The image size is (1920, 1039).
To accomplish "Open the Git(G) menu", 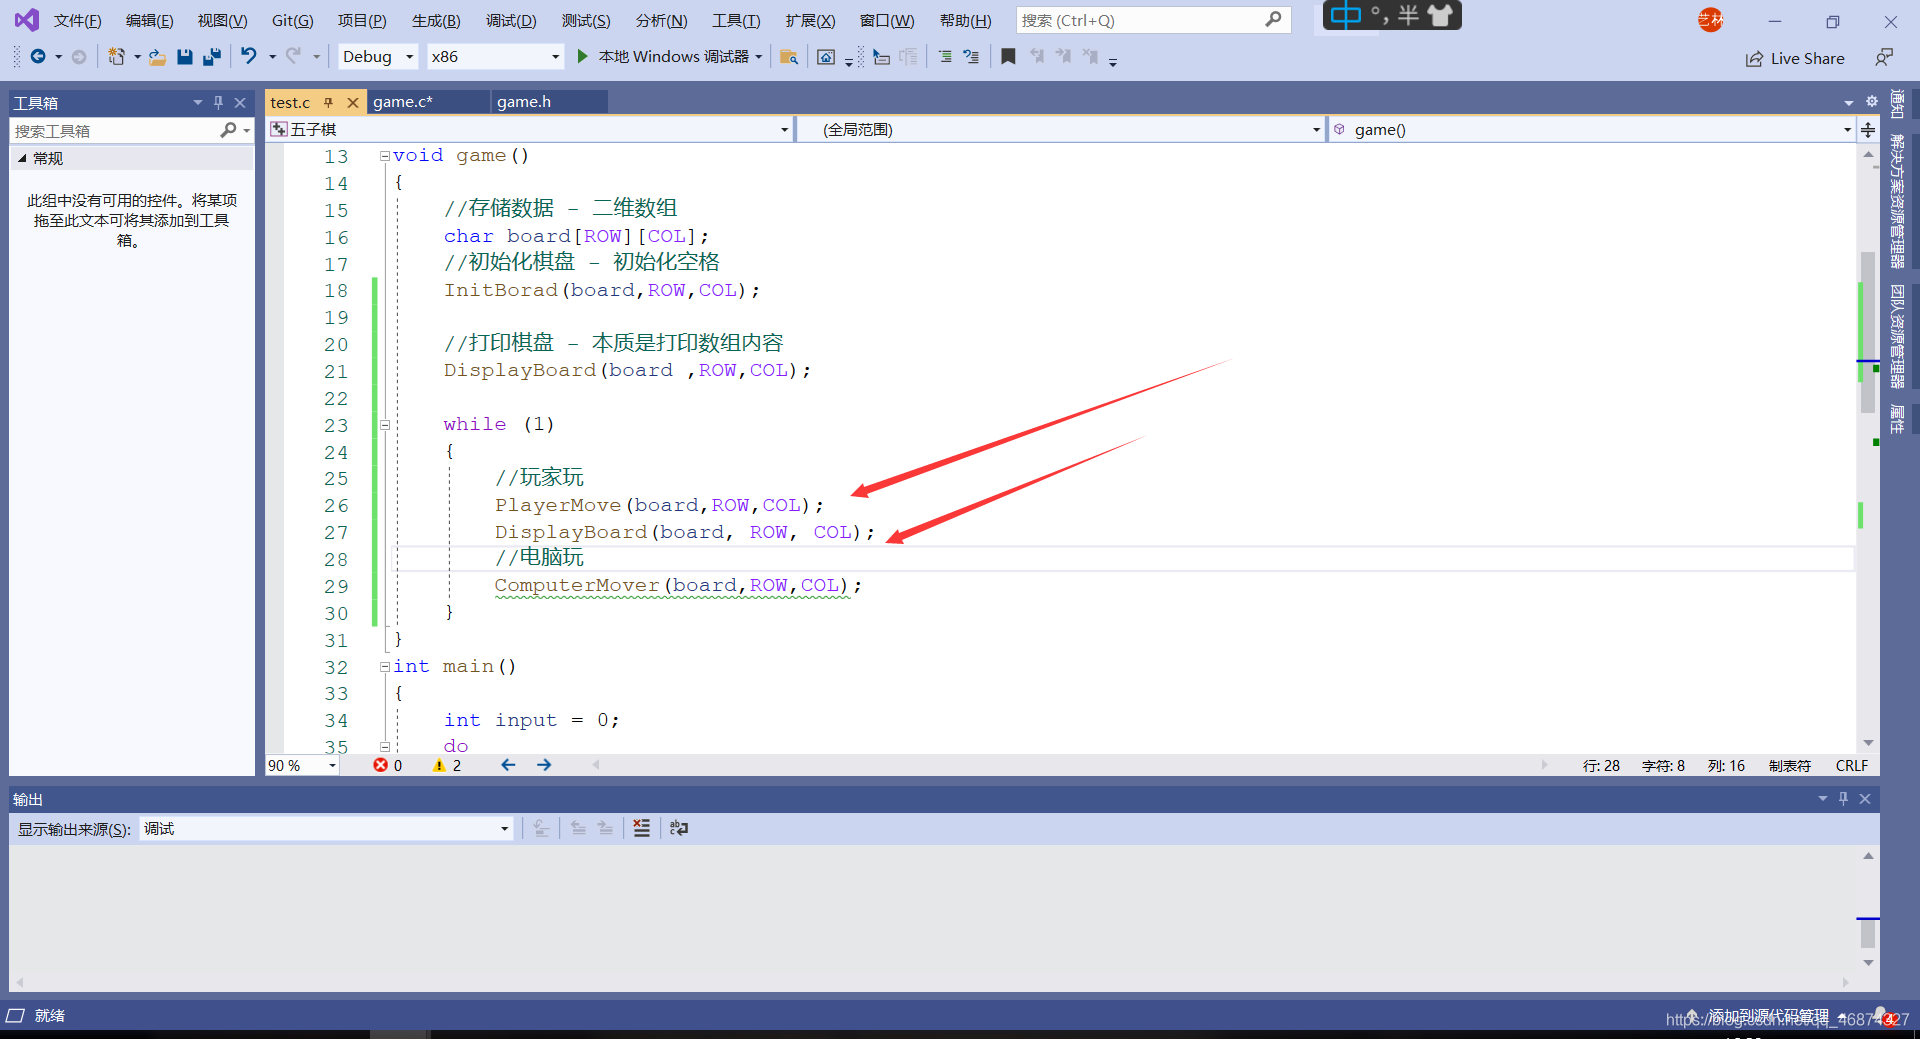I will 292,21.
